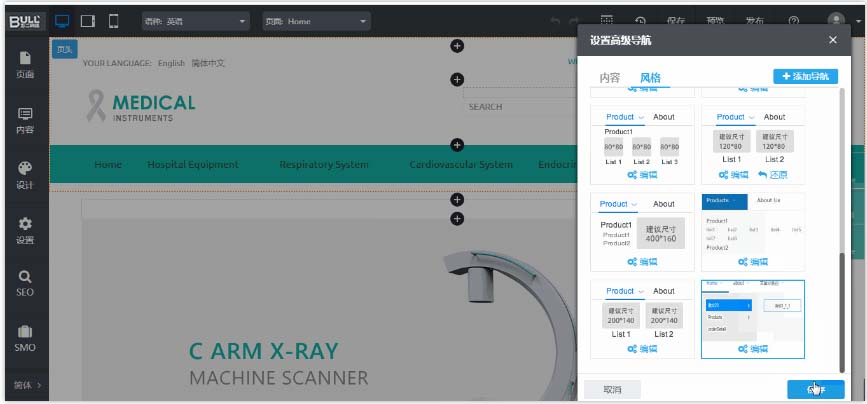Select desktop preview device icon
The width and height of the screenshot is (867, 404).
click(x=62, y=20)
